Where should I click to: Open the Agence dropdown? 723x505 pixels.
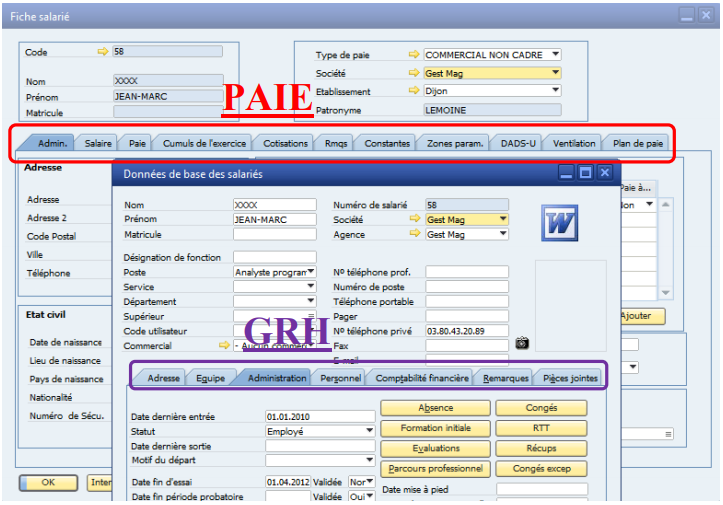pos(503,234)
